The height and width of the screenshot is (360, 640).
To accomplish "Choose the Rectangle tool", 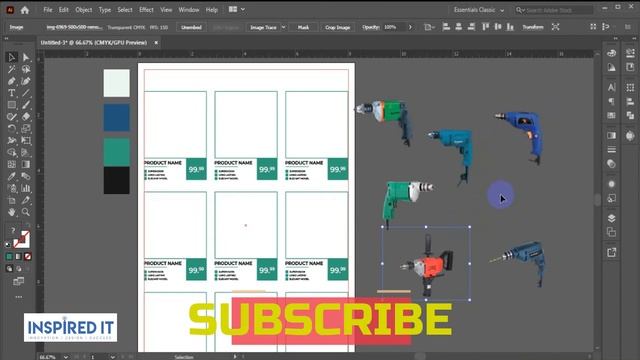I will pos(11,104).
